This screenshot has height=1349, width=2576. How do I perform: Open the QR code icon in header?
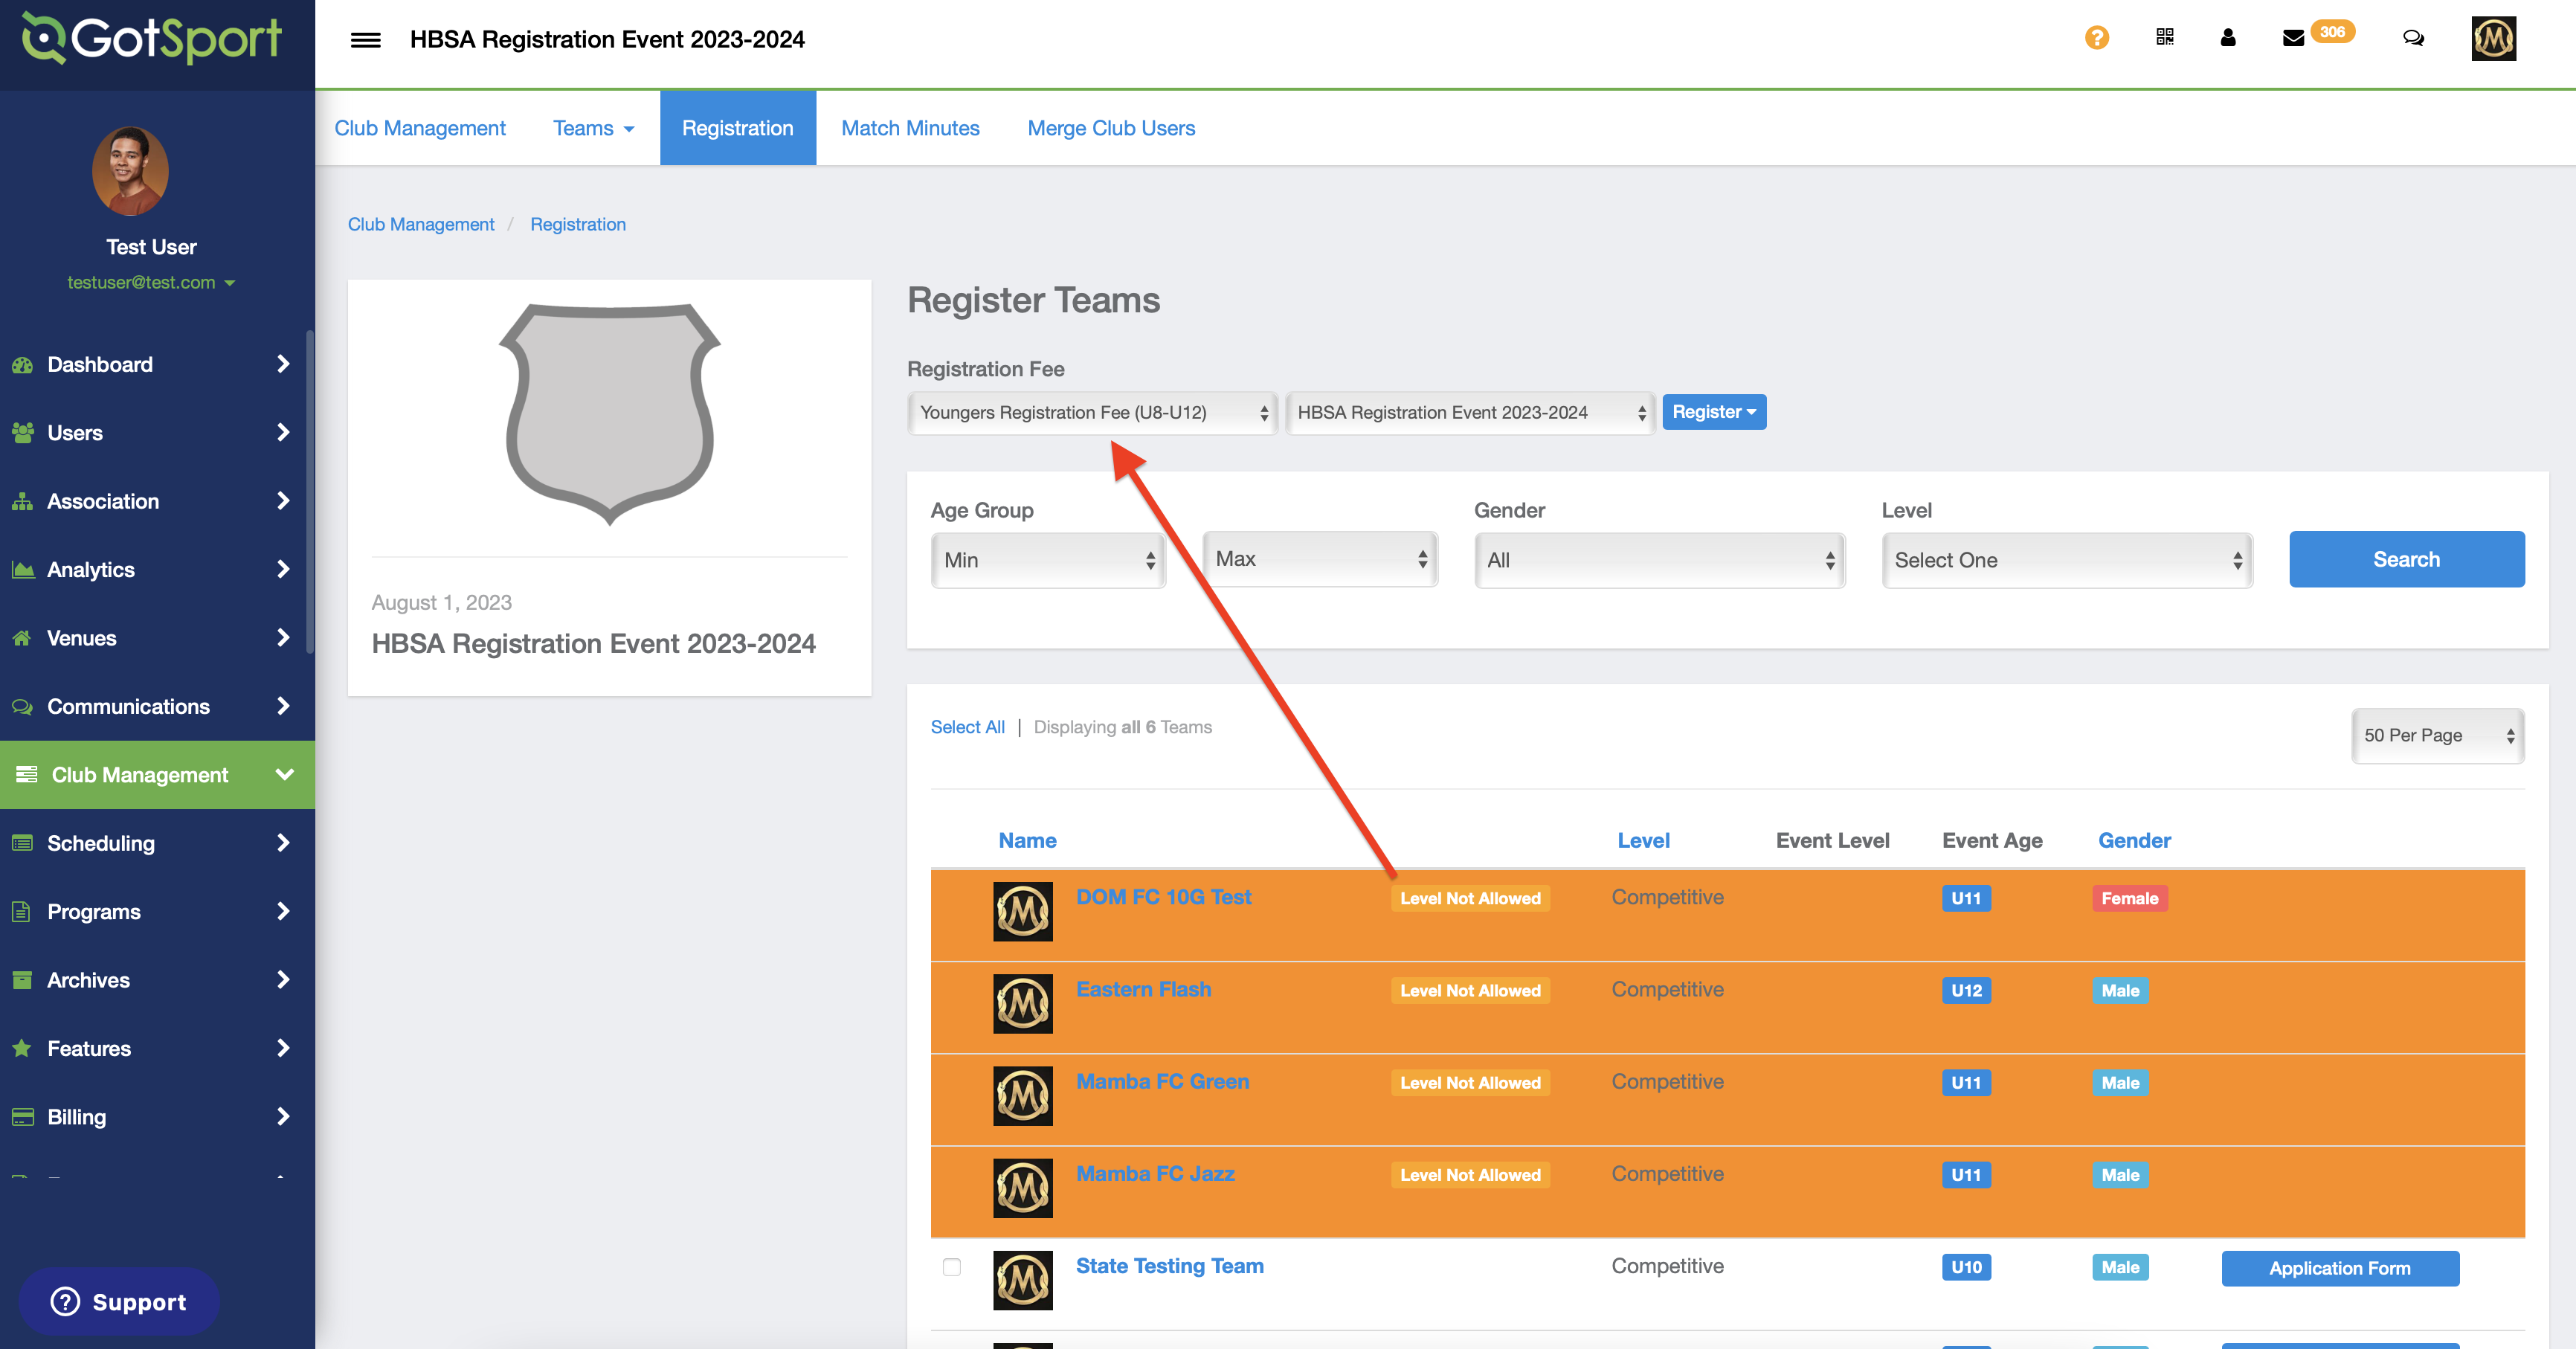point(2164,37)
